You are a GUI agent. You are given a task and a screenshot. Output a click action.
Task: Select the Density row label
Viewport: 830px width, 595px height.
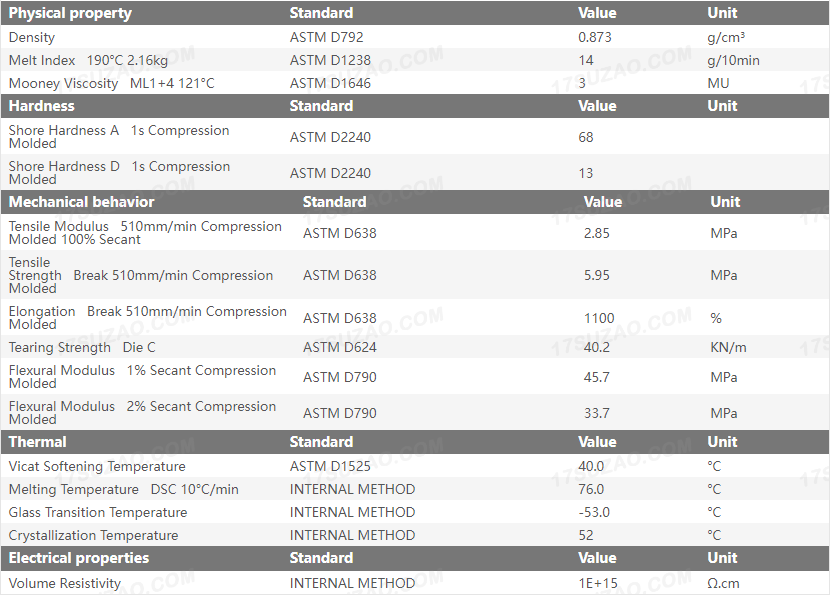coord(32,37)
